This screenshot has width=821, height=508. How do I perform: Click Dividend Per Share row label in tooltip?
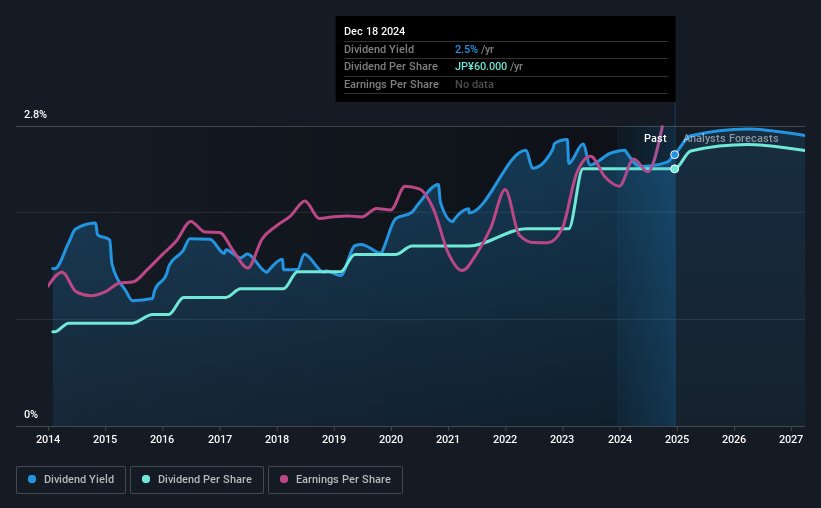pyautogui.click(x=391, y=67)
